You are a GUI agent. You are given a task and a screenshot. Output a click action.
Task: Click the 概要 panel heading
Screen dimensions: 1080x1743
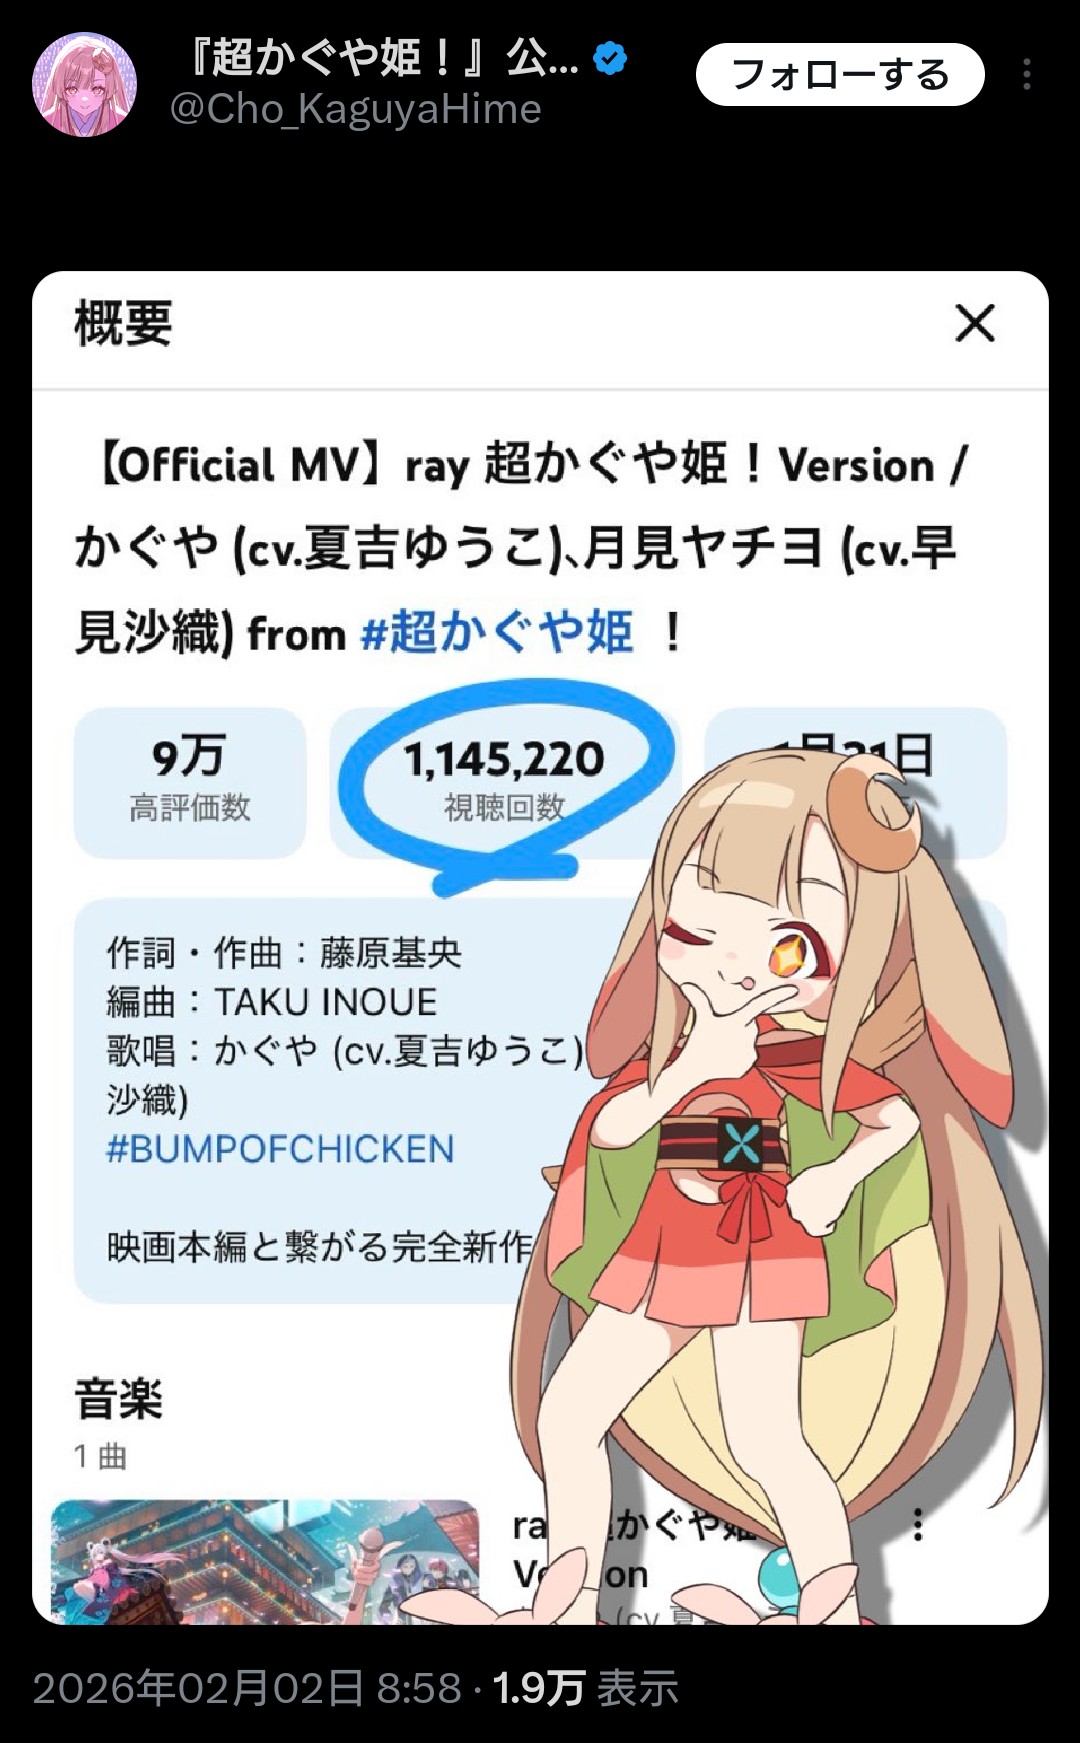124,324
